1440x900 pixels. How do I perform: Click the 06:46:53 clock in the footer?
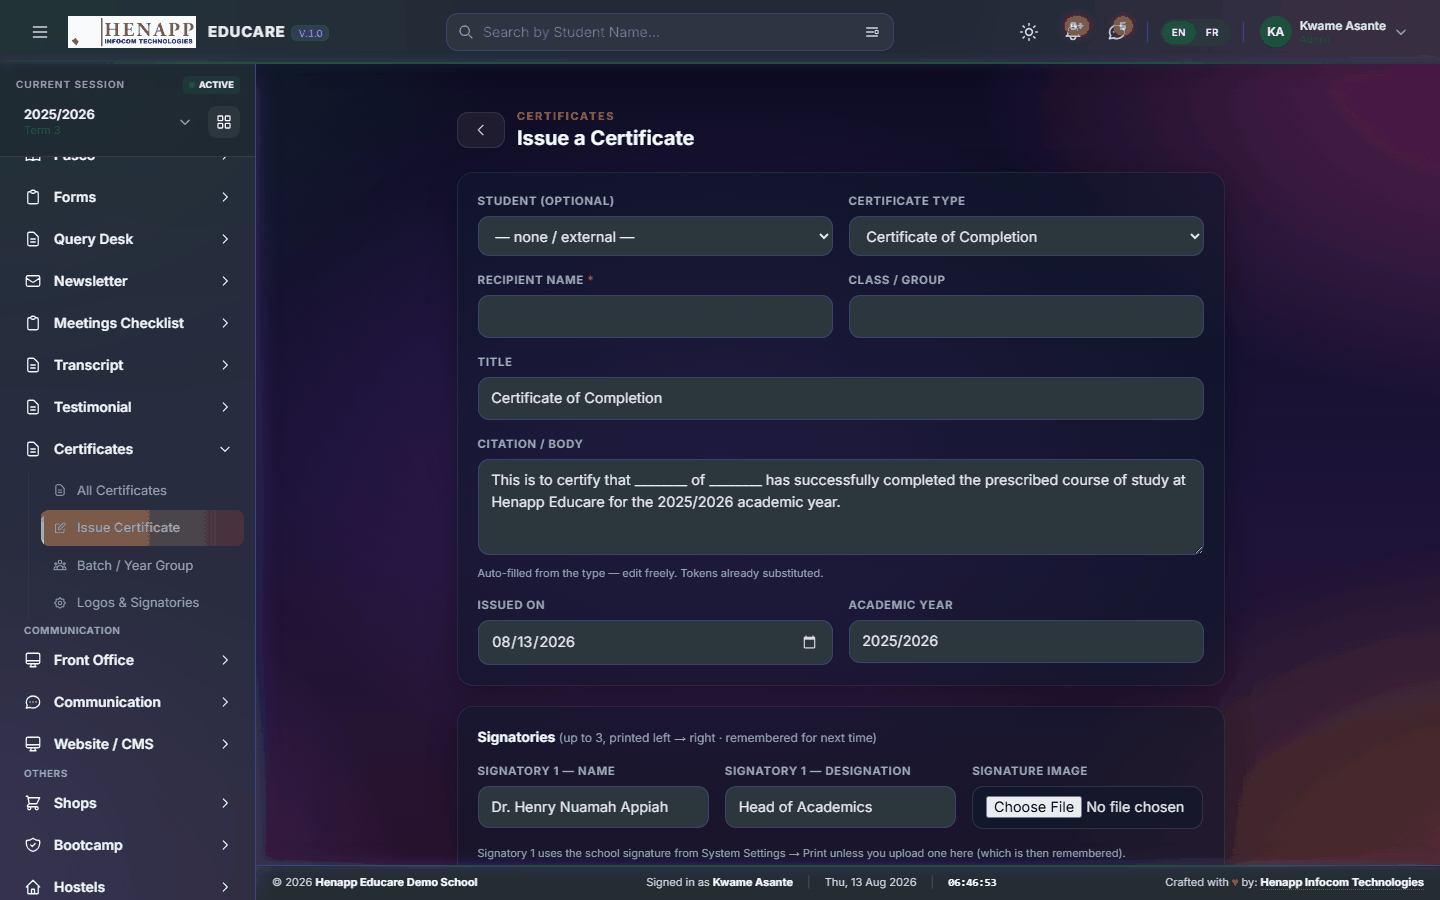click(972, 882)
